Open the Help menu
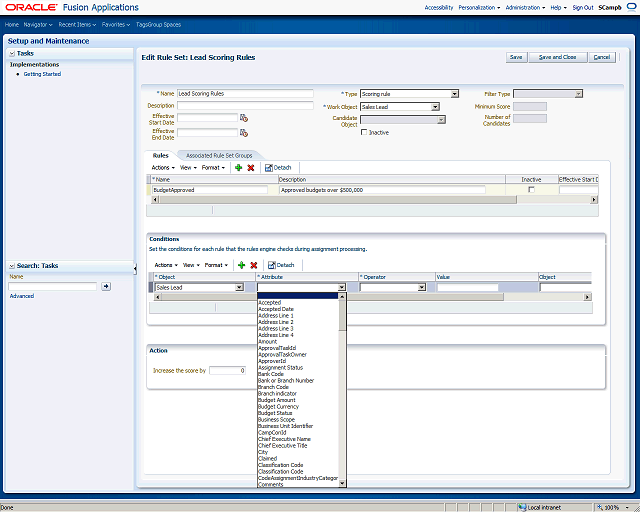 point(558,7)
